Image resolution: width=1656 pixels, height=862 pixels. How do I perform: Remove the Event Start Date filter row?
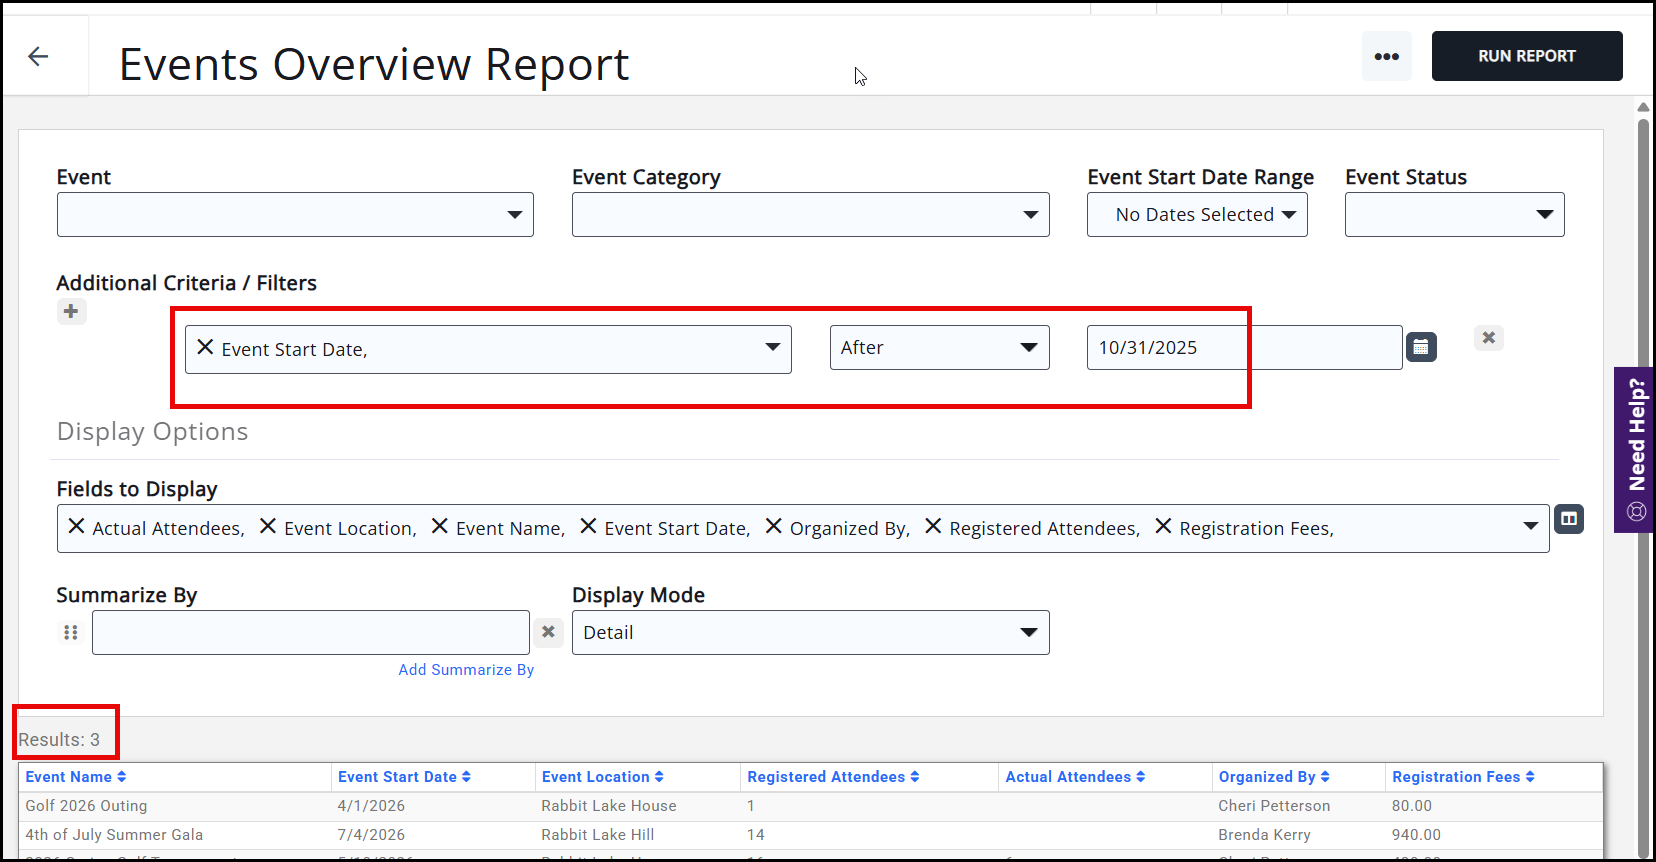pos(1488,338)
